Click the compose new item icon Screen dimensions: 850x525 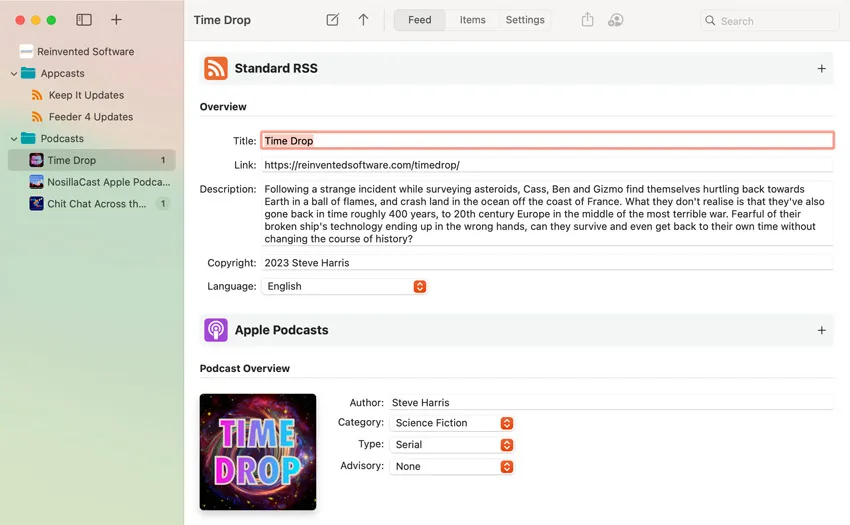(x=332, y=20)
